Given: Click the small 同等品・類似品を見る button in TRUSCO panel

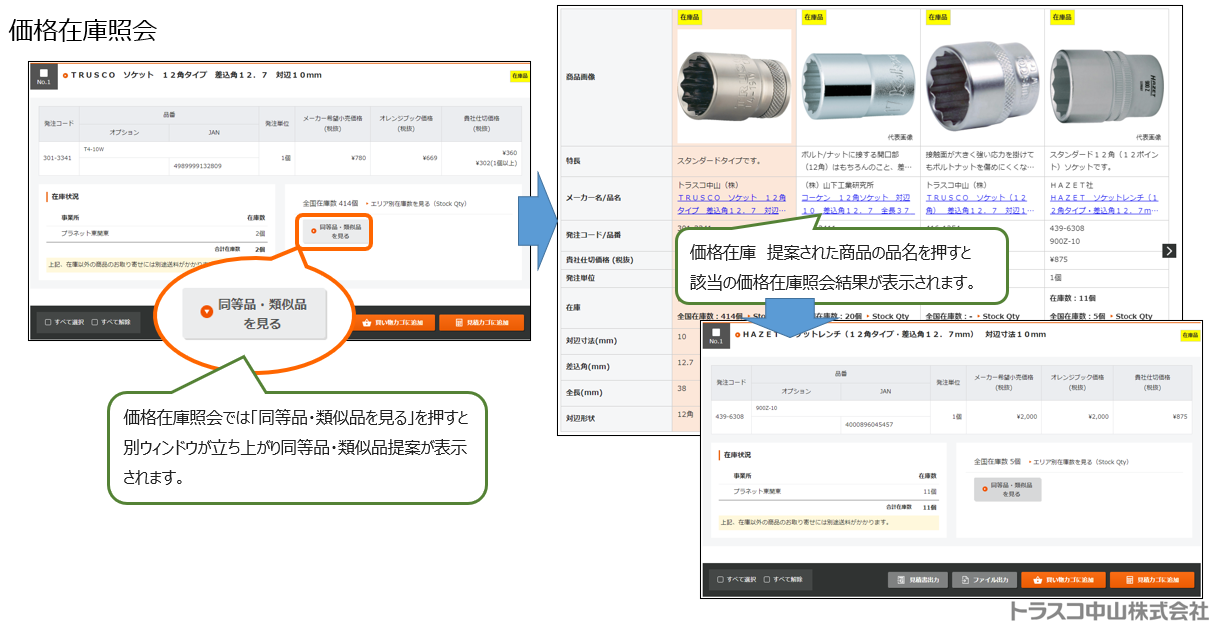Looking at the screenshot, I should (335, 232).
